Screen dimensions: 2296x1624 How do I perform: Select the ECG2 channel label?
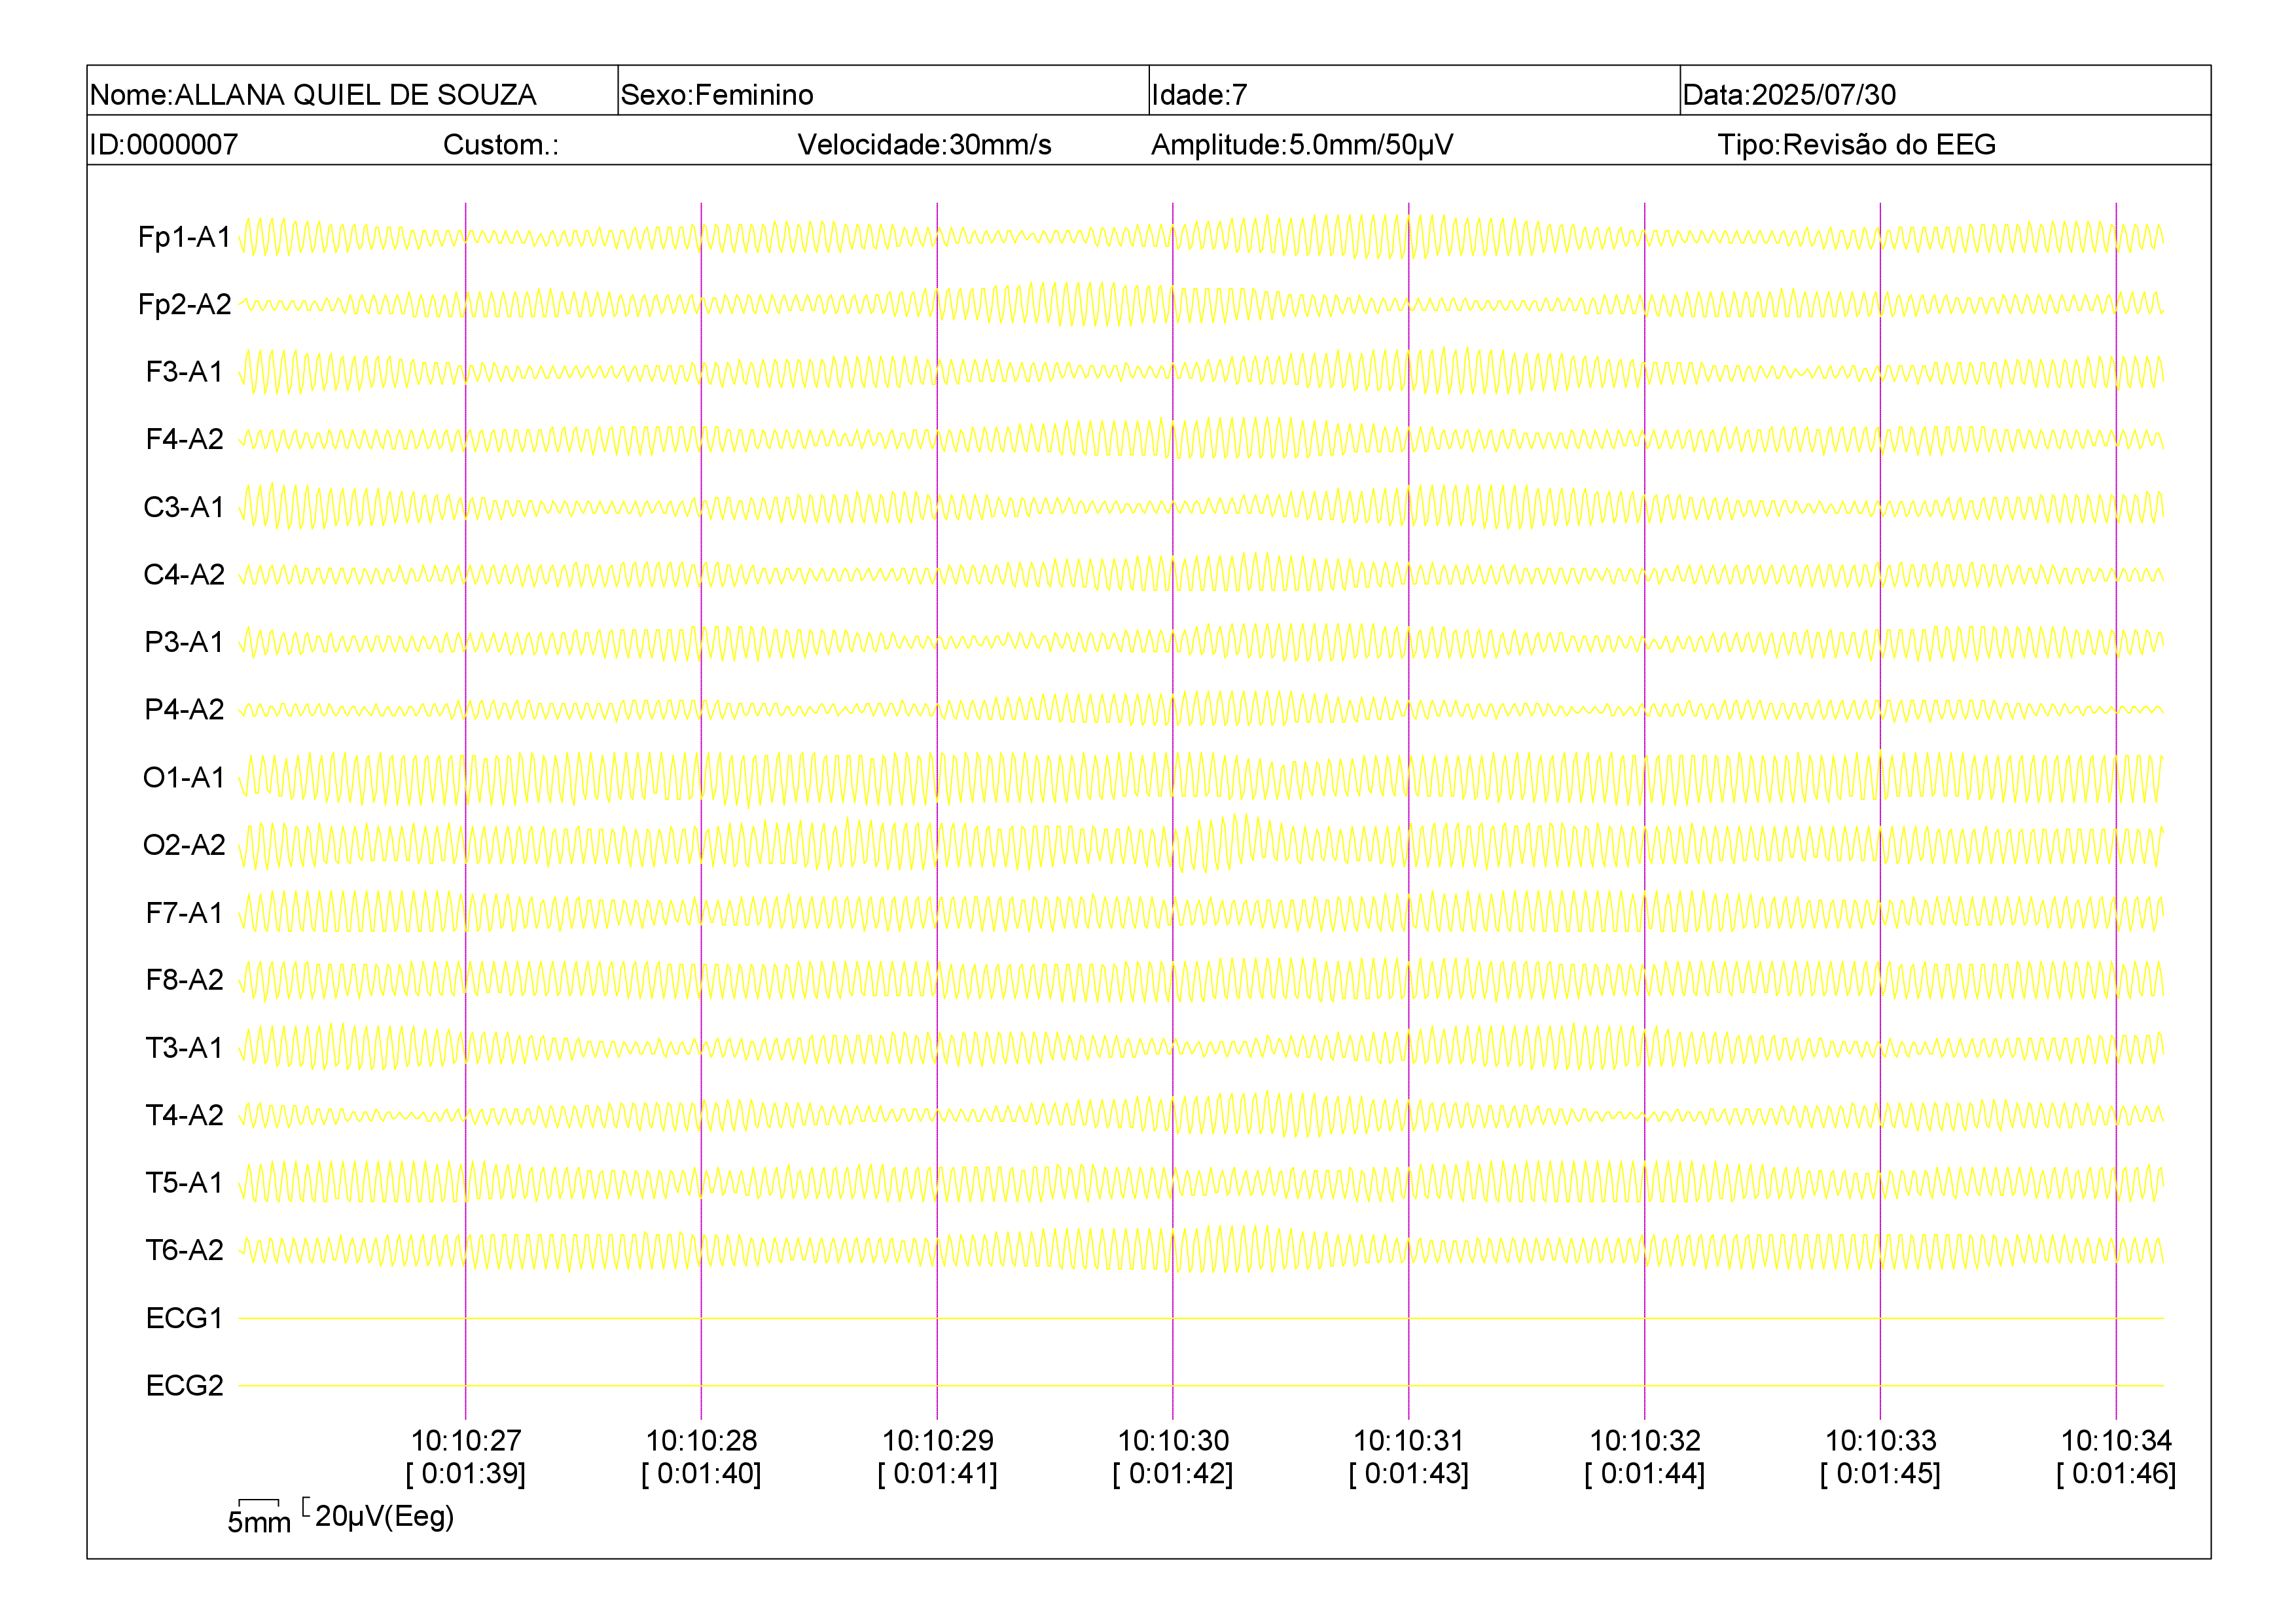click(185, 1386)
